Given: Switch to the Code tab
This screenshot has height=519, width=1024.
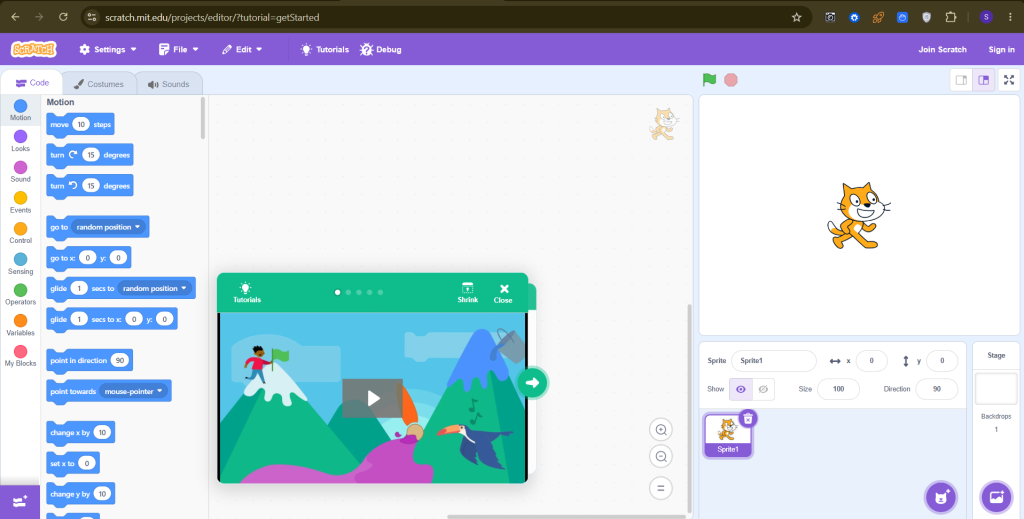Looking at the screenshot, I should point(32,83).
